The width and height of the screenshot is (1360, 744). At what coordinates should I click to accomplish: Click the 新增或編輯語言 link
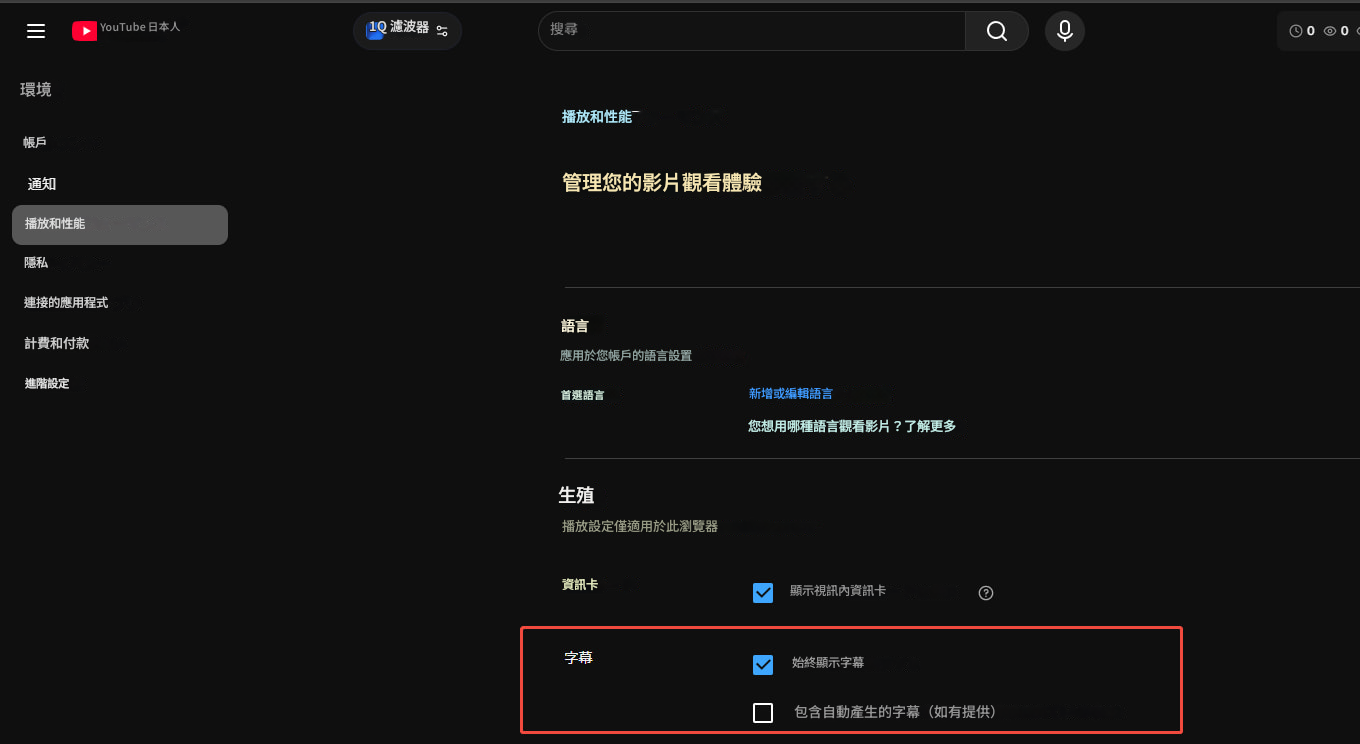(790, 393)
